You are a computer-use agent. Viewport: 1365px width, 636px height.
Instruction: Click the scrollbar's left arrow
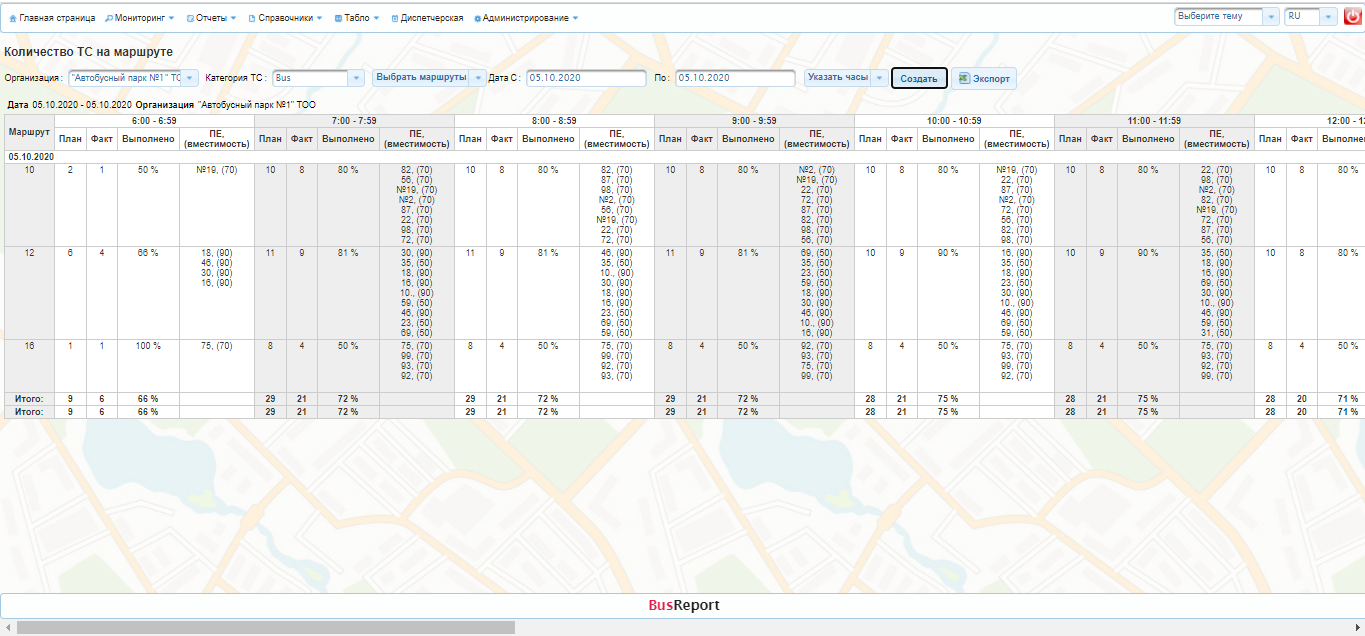point(7,627)
